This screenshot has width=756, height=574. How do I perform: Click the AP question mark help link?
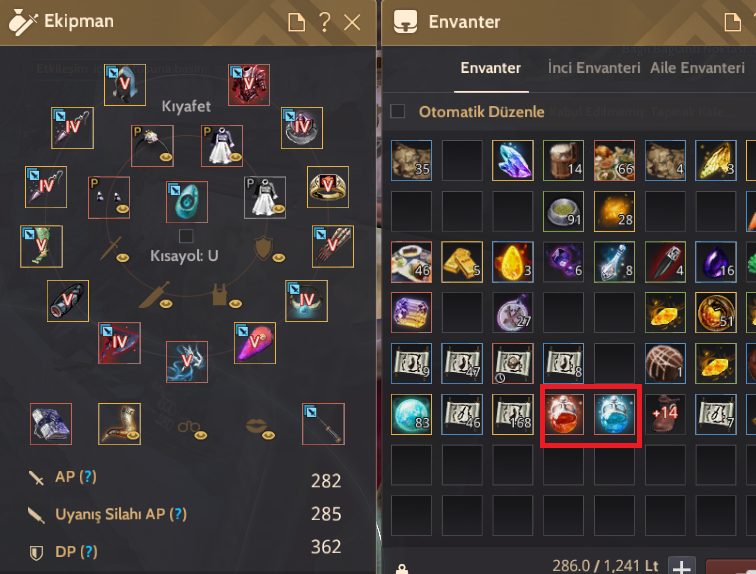click(87, 477)
